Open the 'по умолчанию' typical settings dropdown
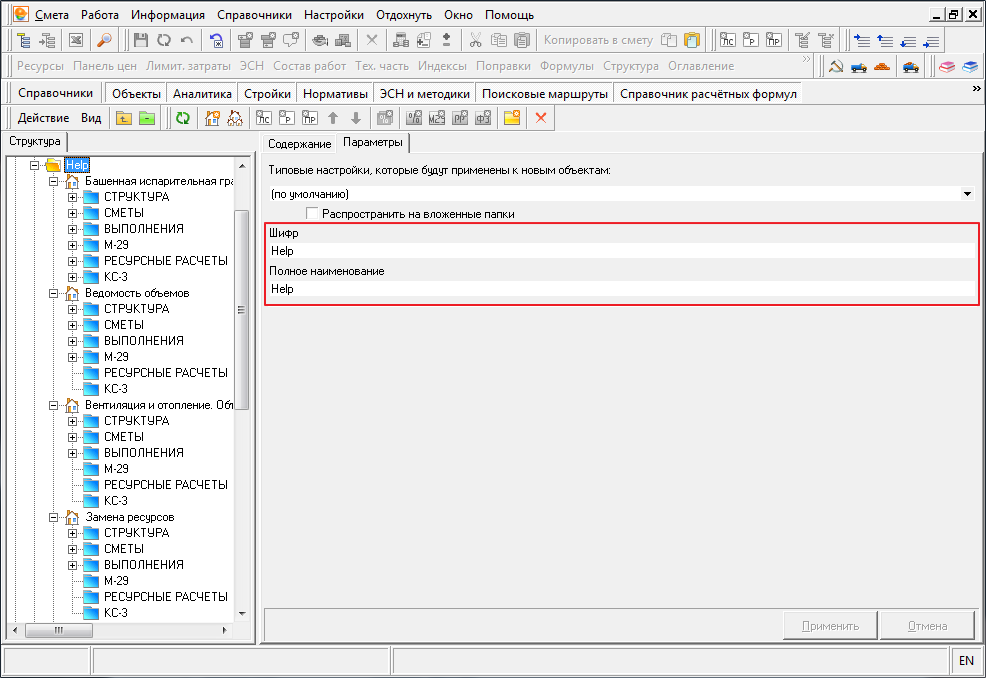This screenshot has width=986, height=678. coord(967,194)
